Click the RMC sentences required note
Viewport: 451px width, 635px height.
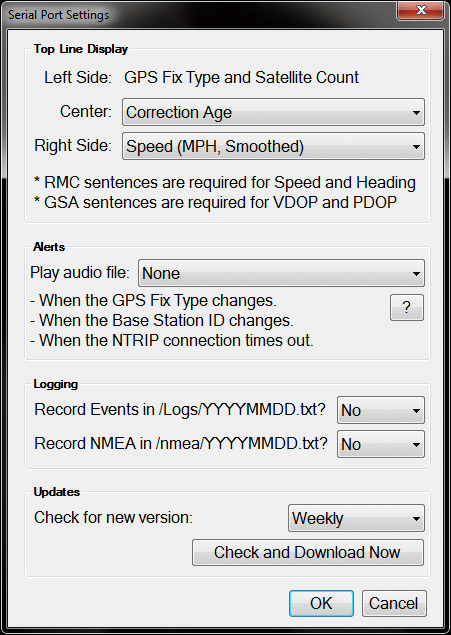pos(225,183)
